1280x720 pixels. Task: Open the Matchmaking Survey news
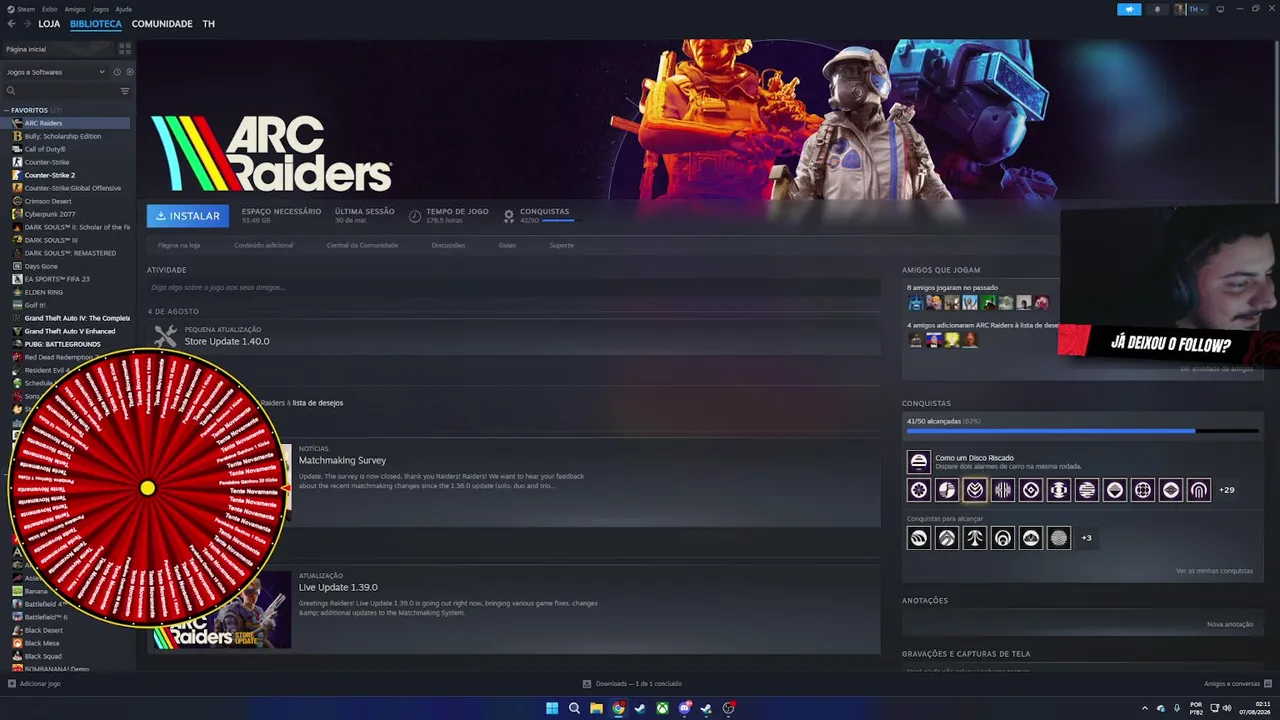(x=342, y=461)
